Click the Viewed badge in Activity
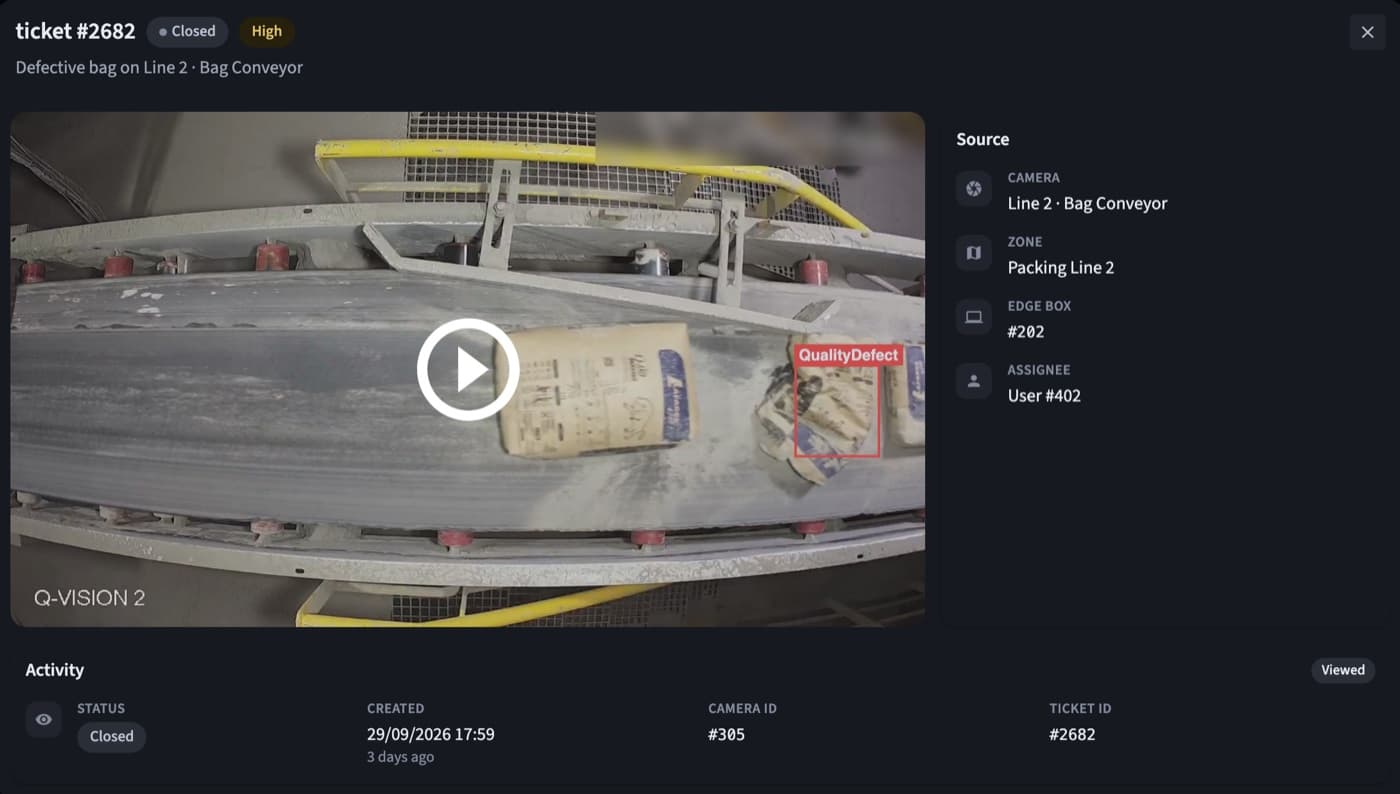 pos(1343,670)
